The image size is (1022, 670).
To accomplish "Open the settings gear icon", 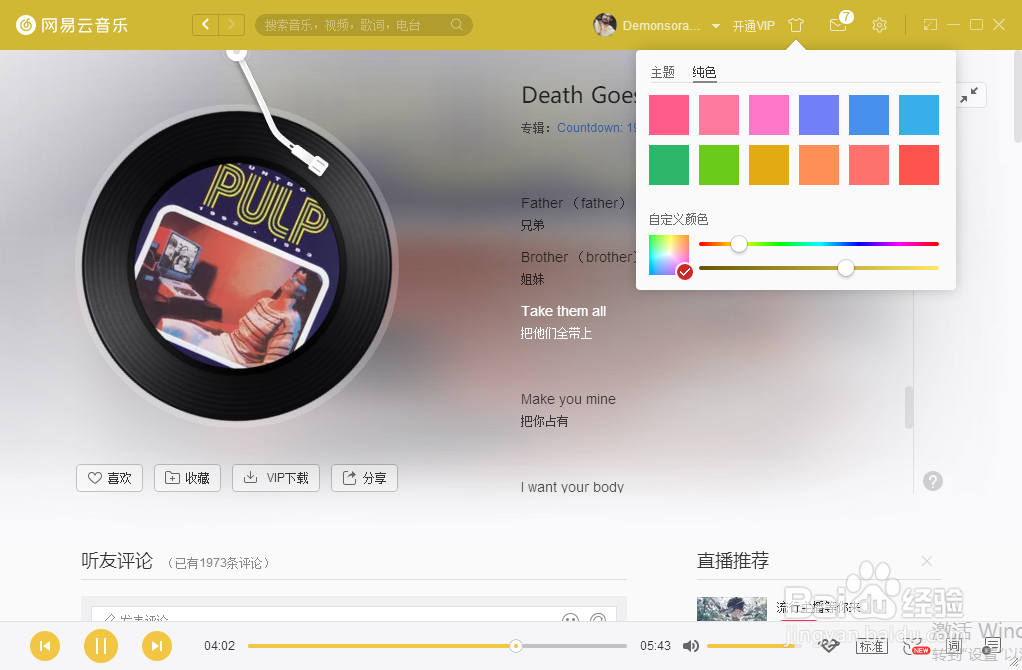I will (x=879, y=25).
